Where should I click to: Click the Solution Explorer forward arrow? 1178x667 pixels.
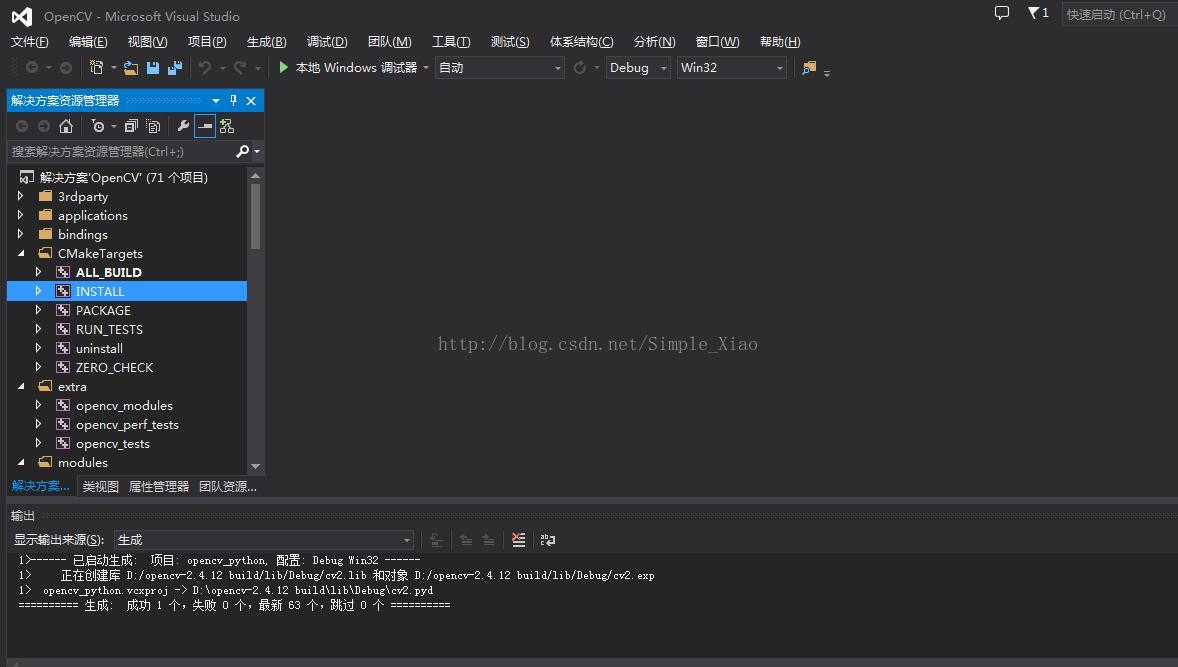point(44,126)
